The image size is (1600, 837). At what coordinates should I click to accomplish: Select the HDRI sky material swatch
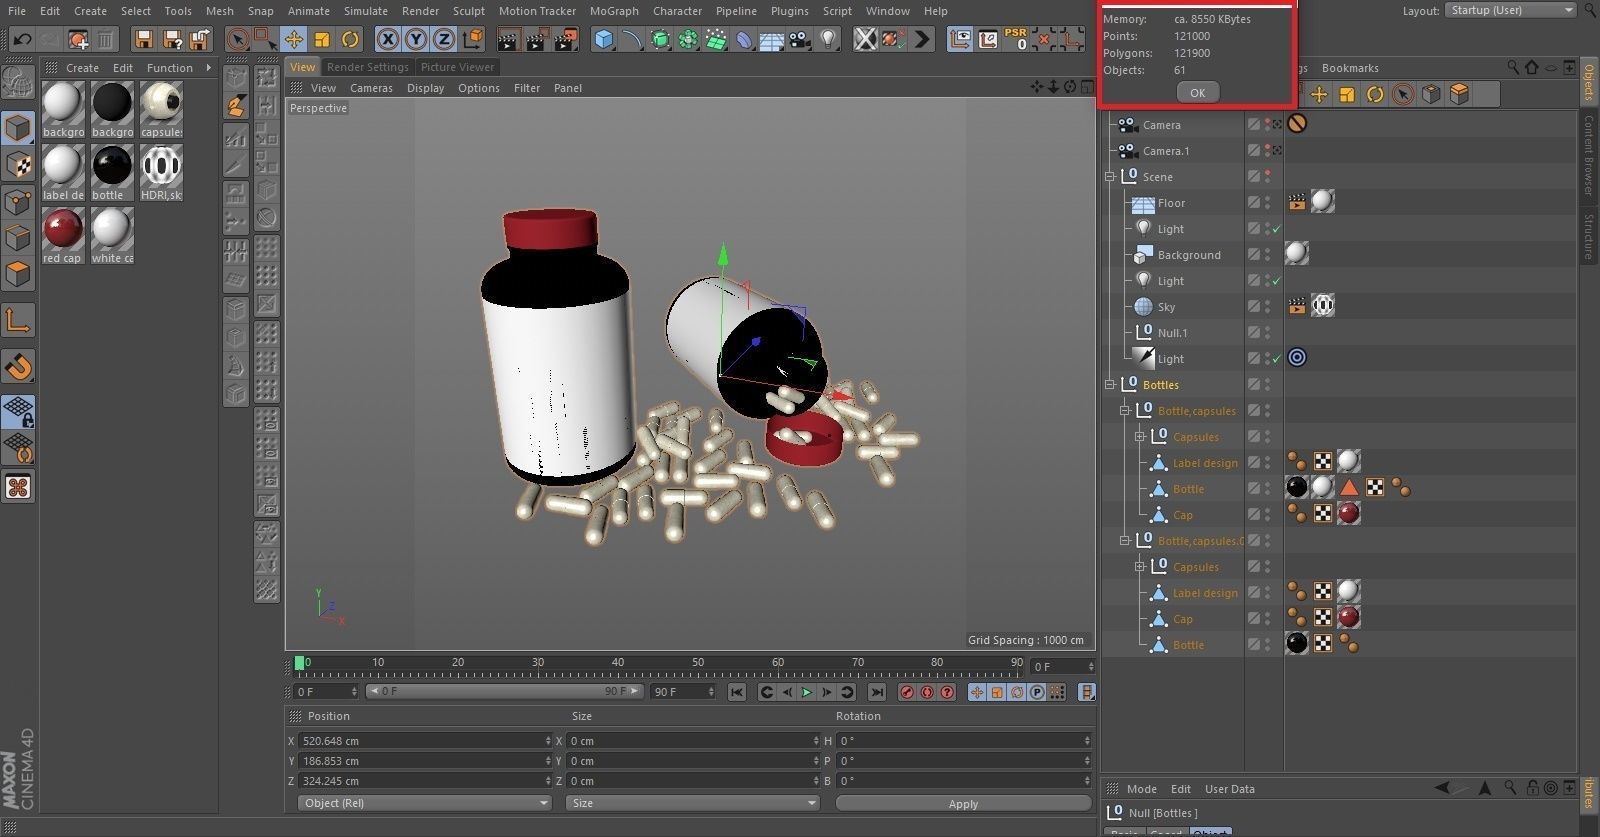[x=161, y=166]
